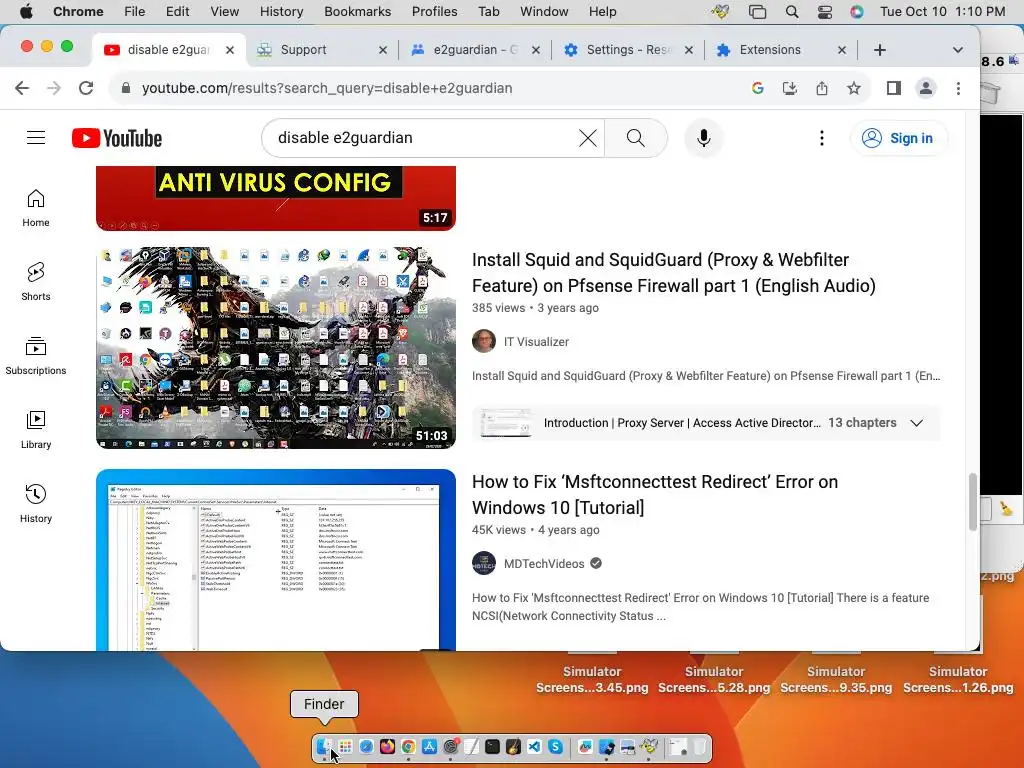Click the share icon in address bar
This screenshot has height=768, width=1024.
(x=822, y=88)
